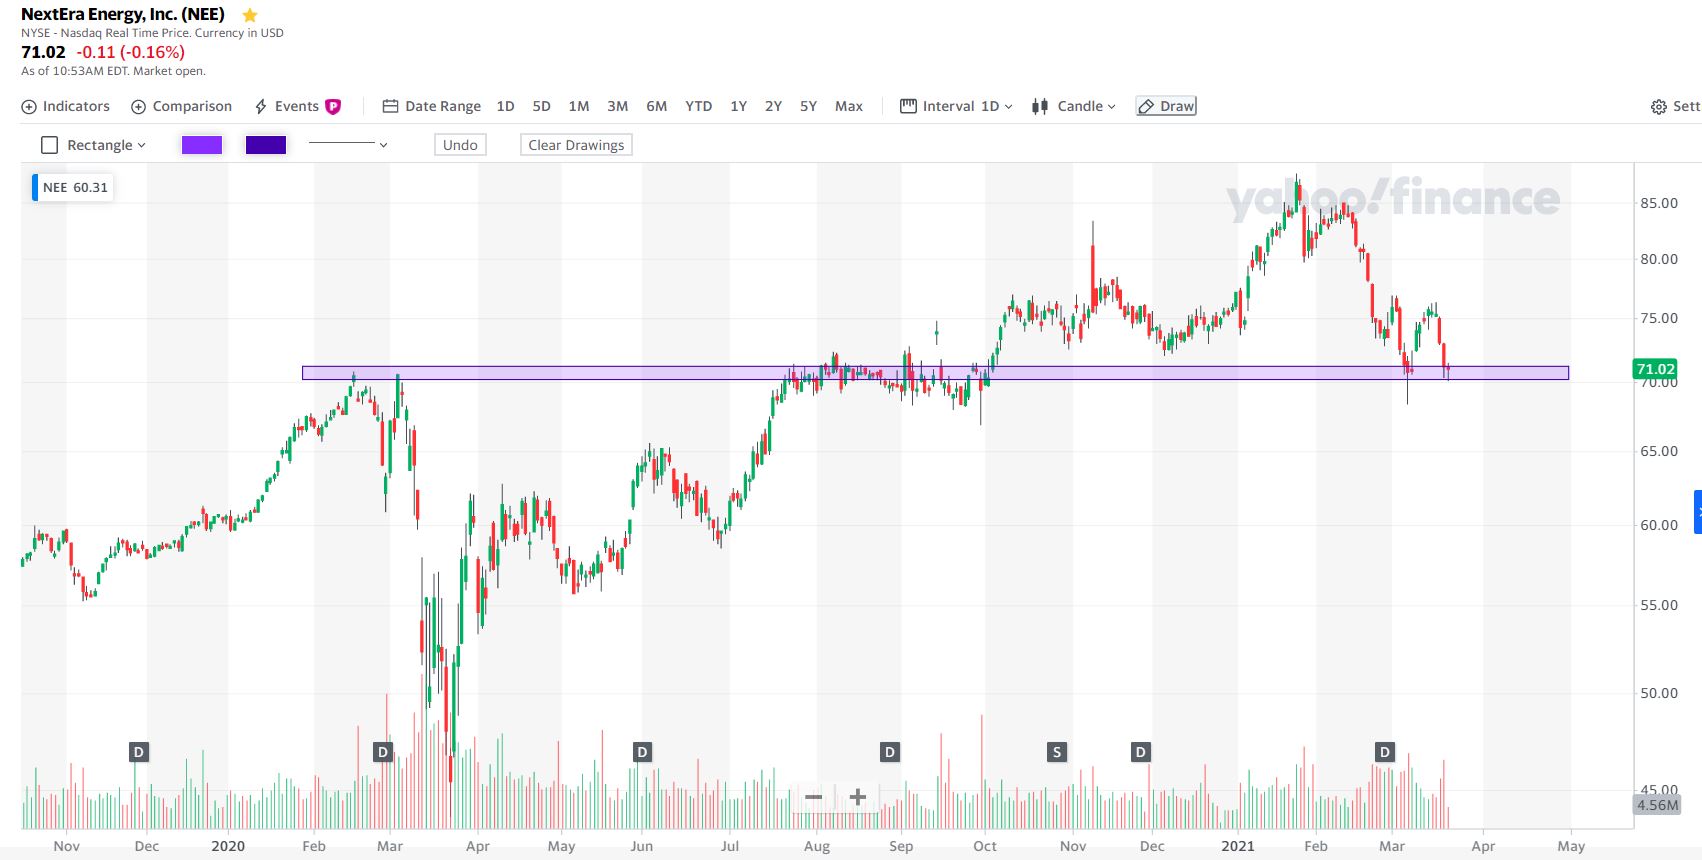Pick the light purple fill color swatch
The height and width of the screenshot is (860, 1702).
202,145
